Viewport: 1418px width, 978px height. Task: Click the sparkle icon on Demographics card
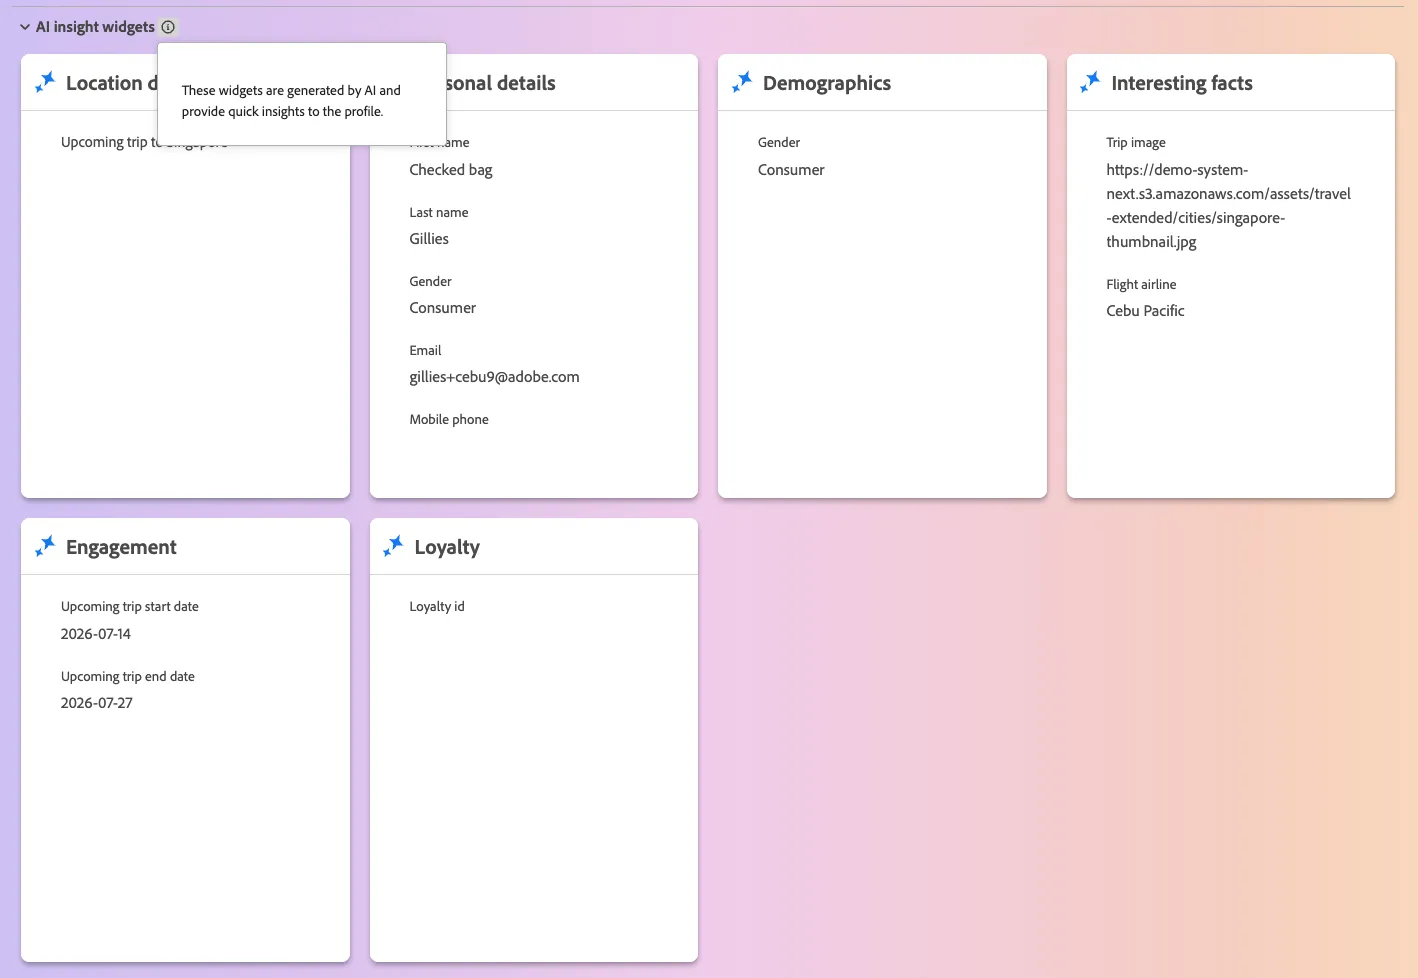tap(742, 82)
